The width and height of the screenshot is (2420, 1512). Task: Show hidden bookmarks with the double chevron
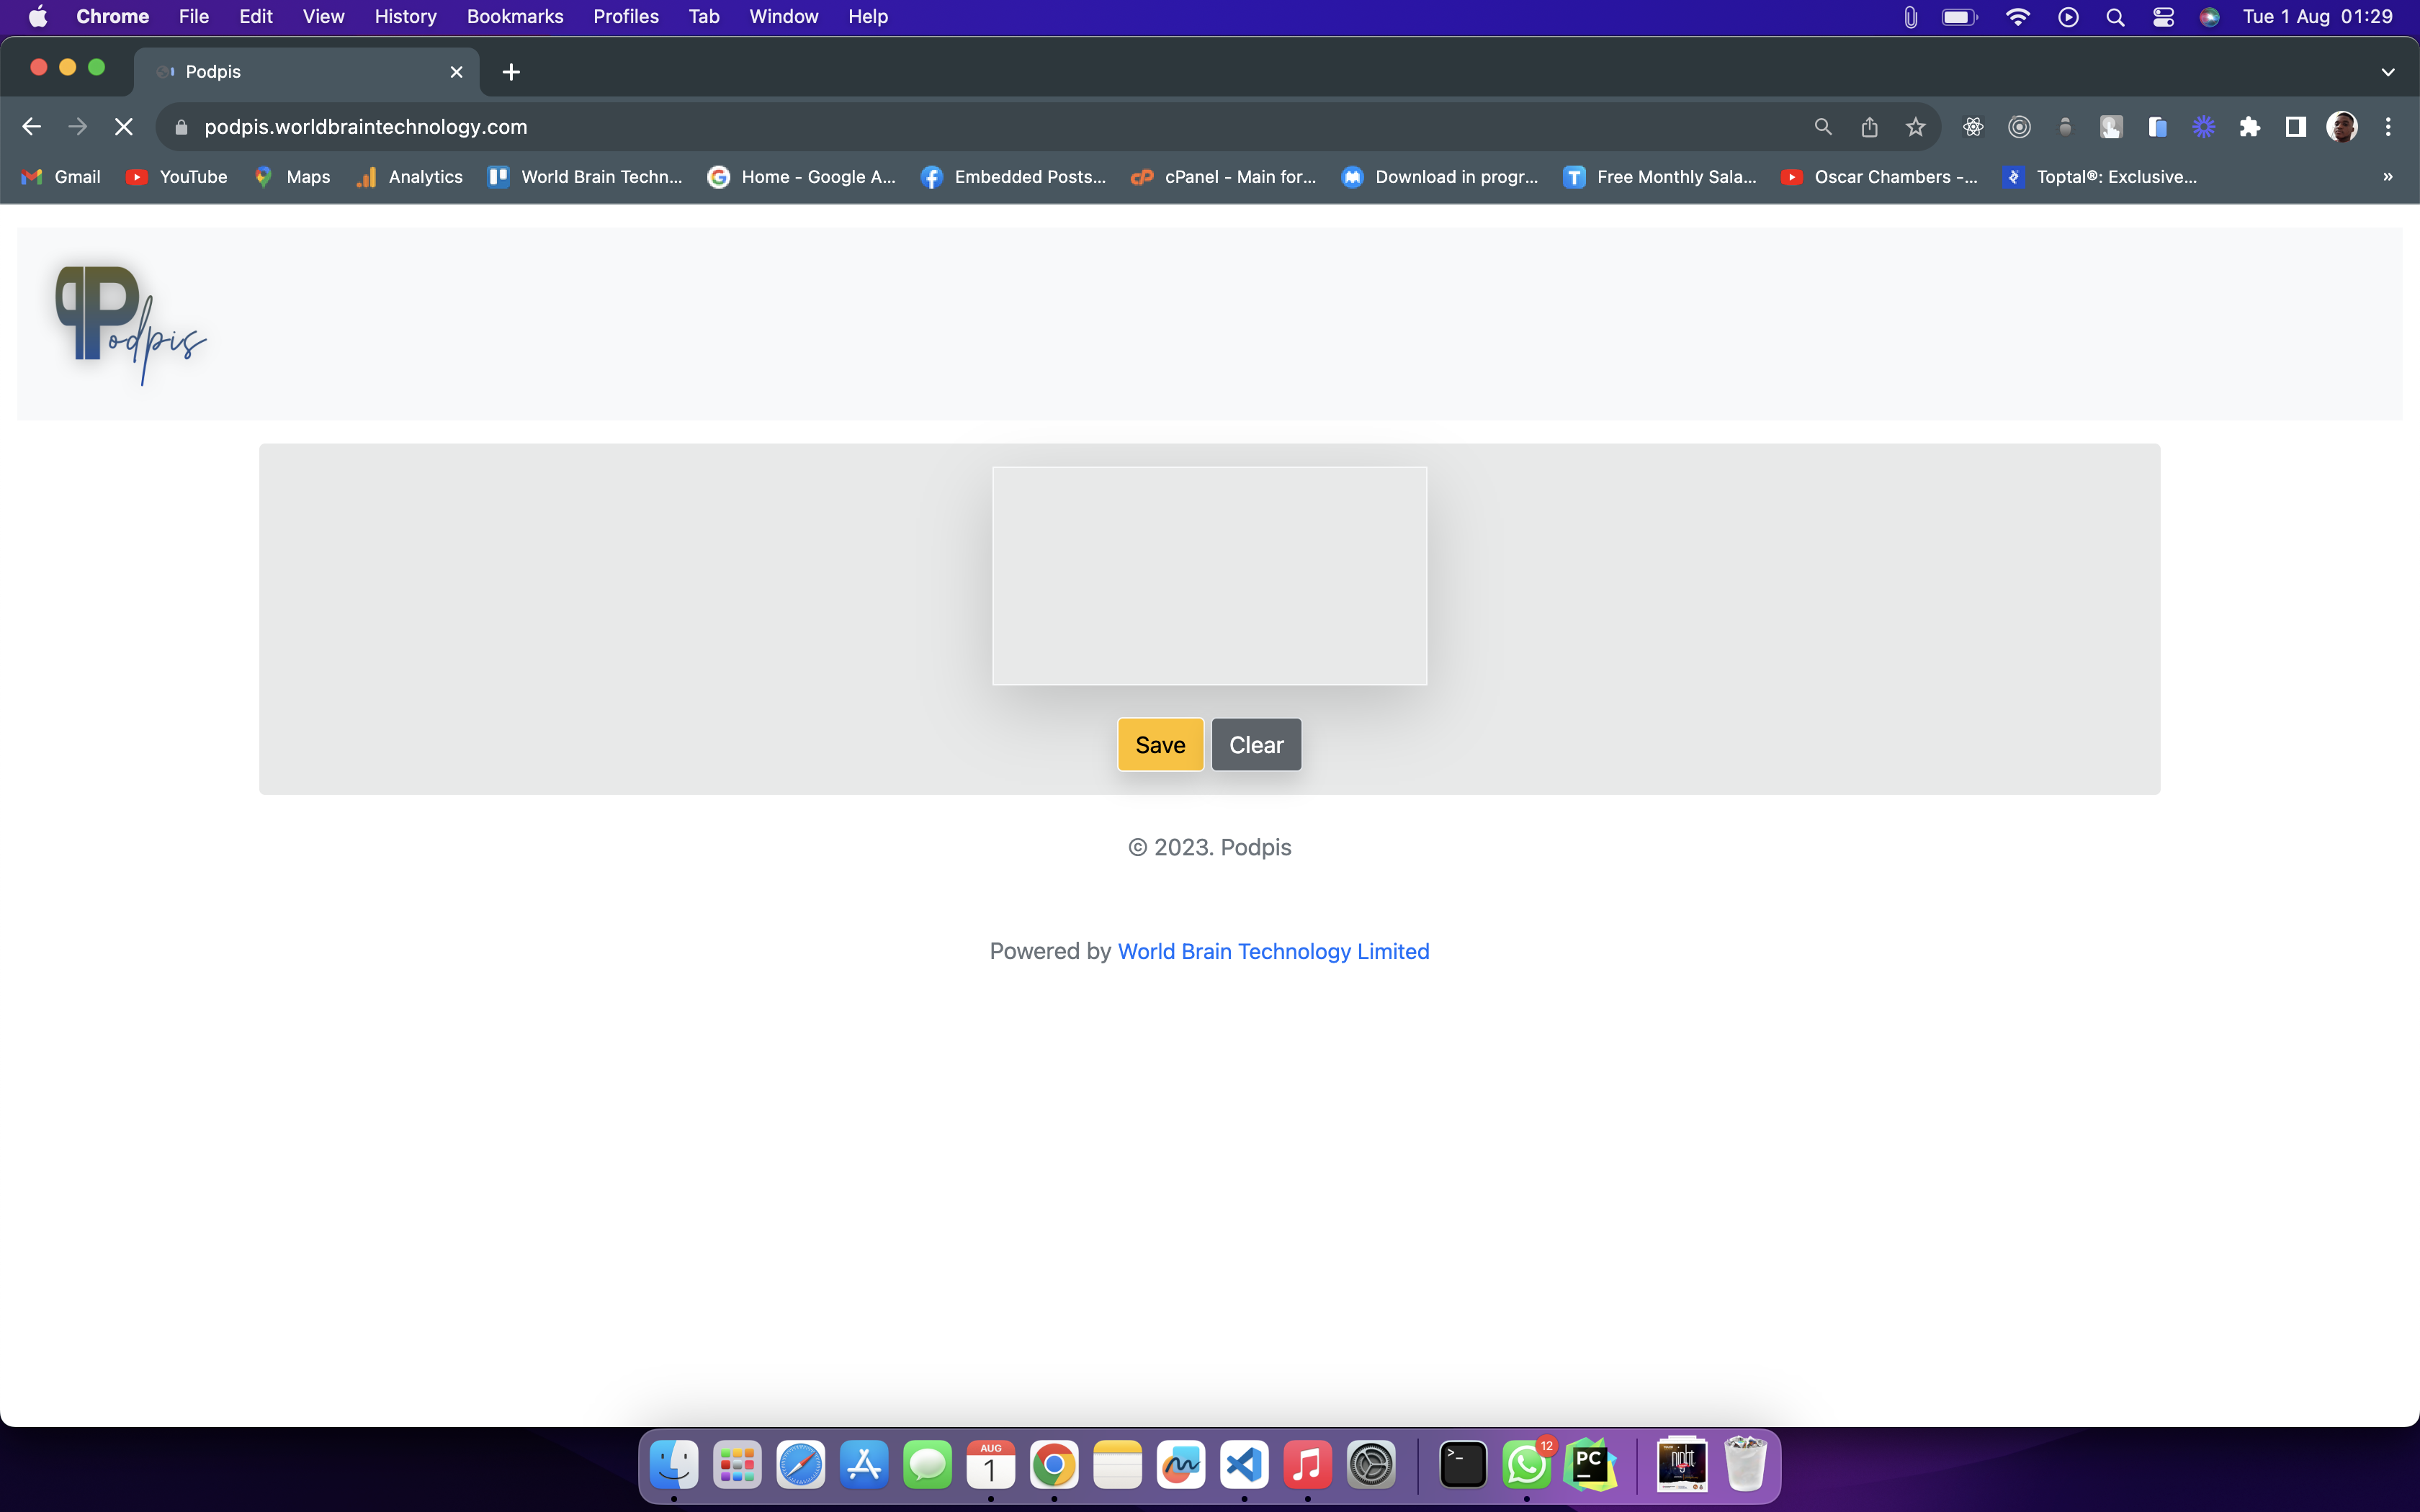pos(2388,177)
